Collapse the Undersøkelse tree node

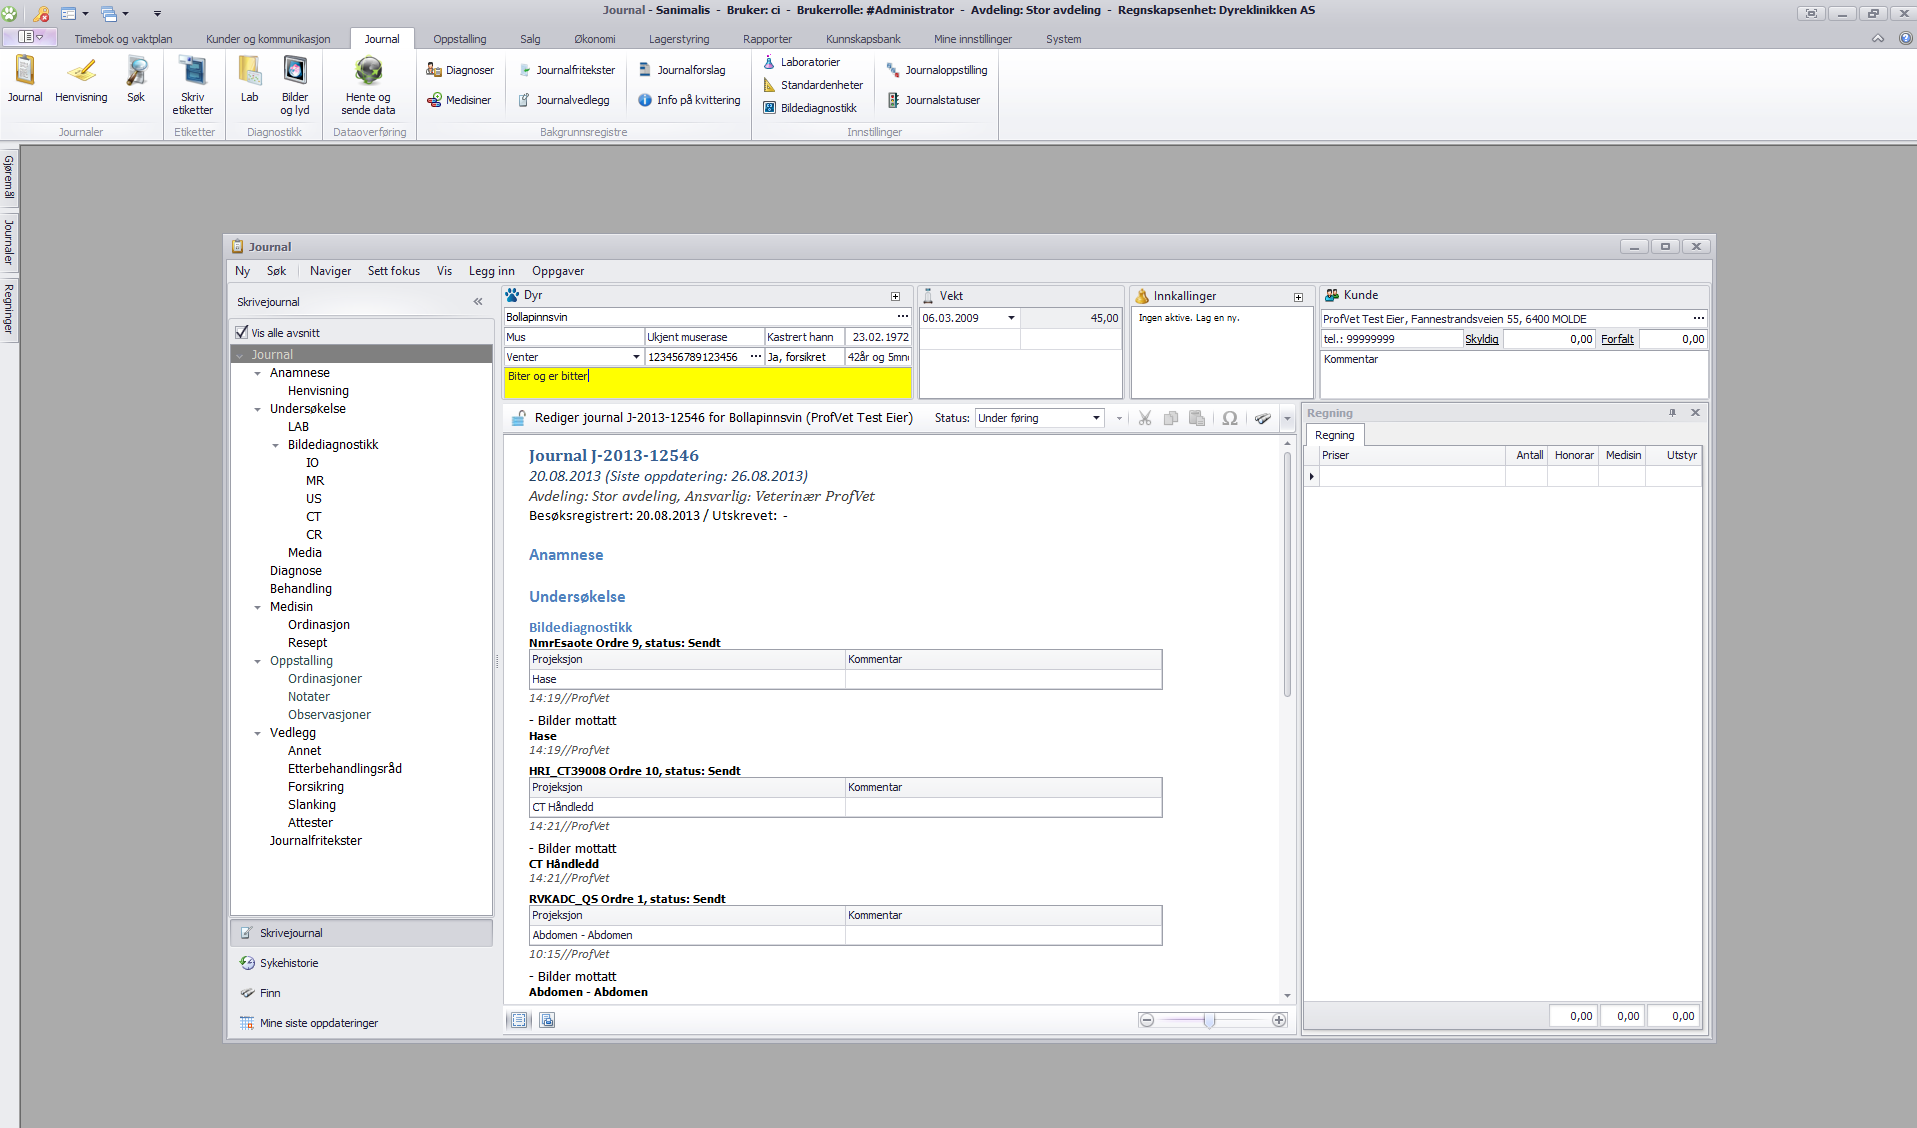pyautogui.click(x=257, y=409)
